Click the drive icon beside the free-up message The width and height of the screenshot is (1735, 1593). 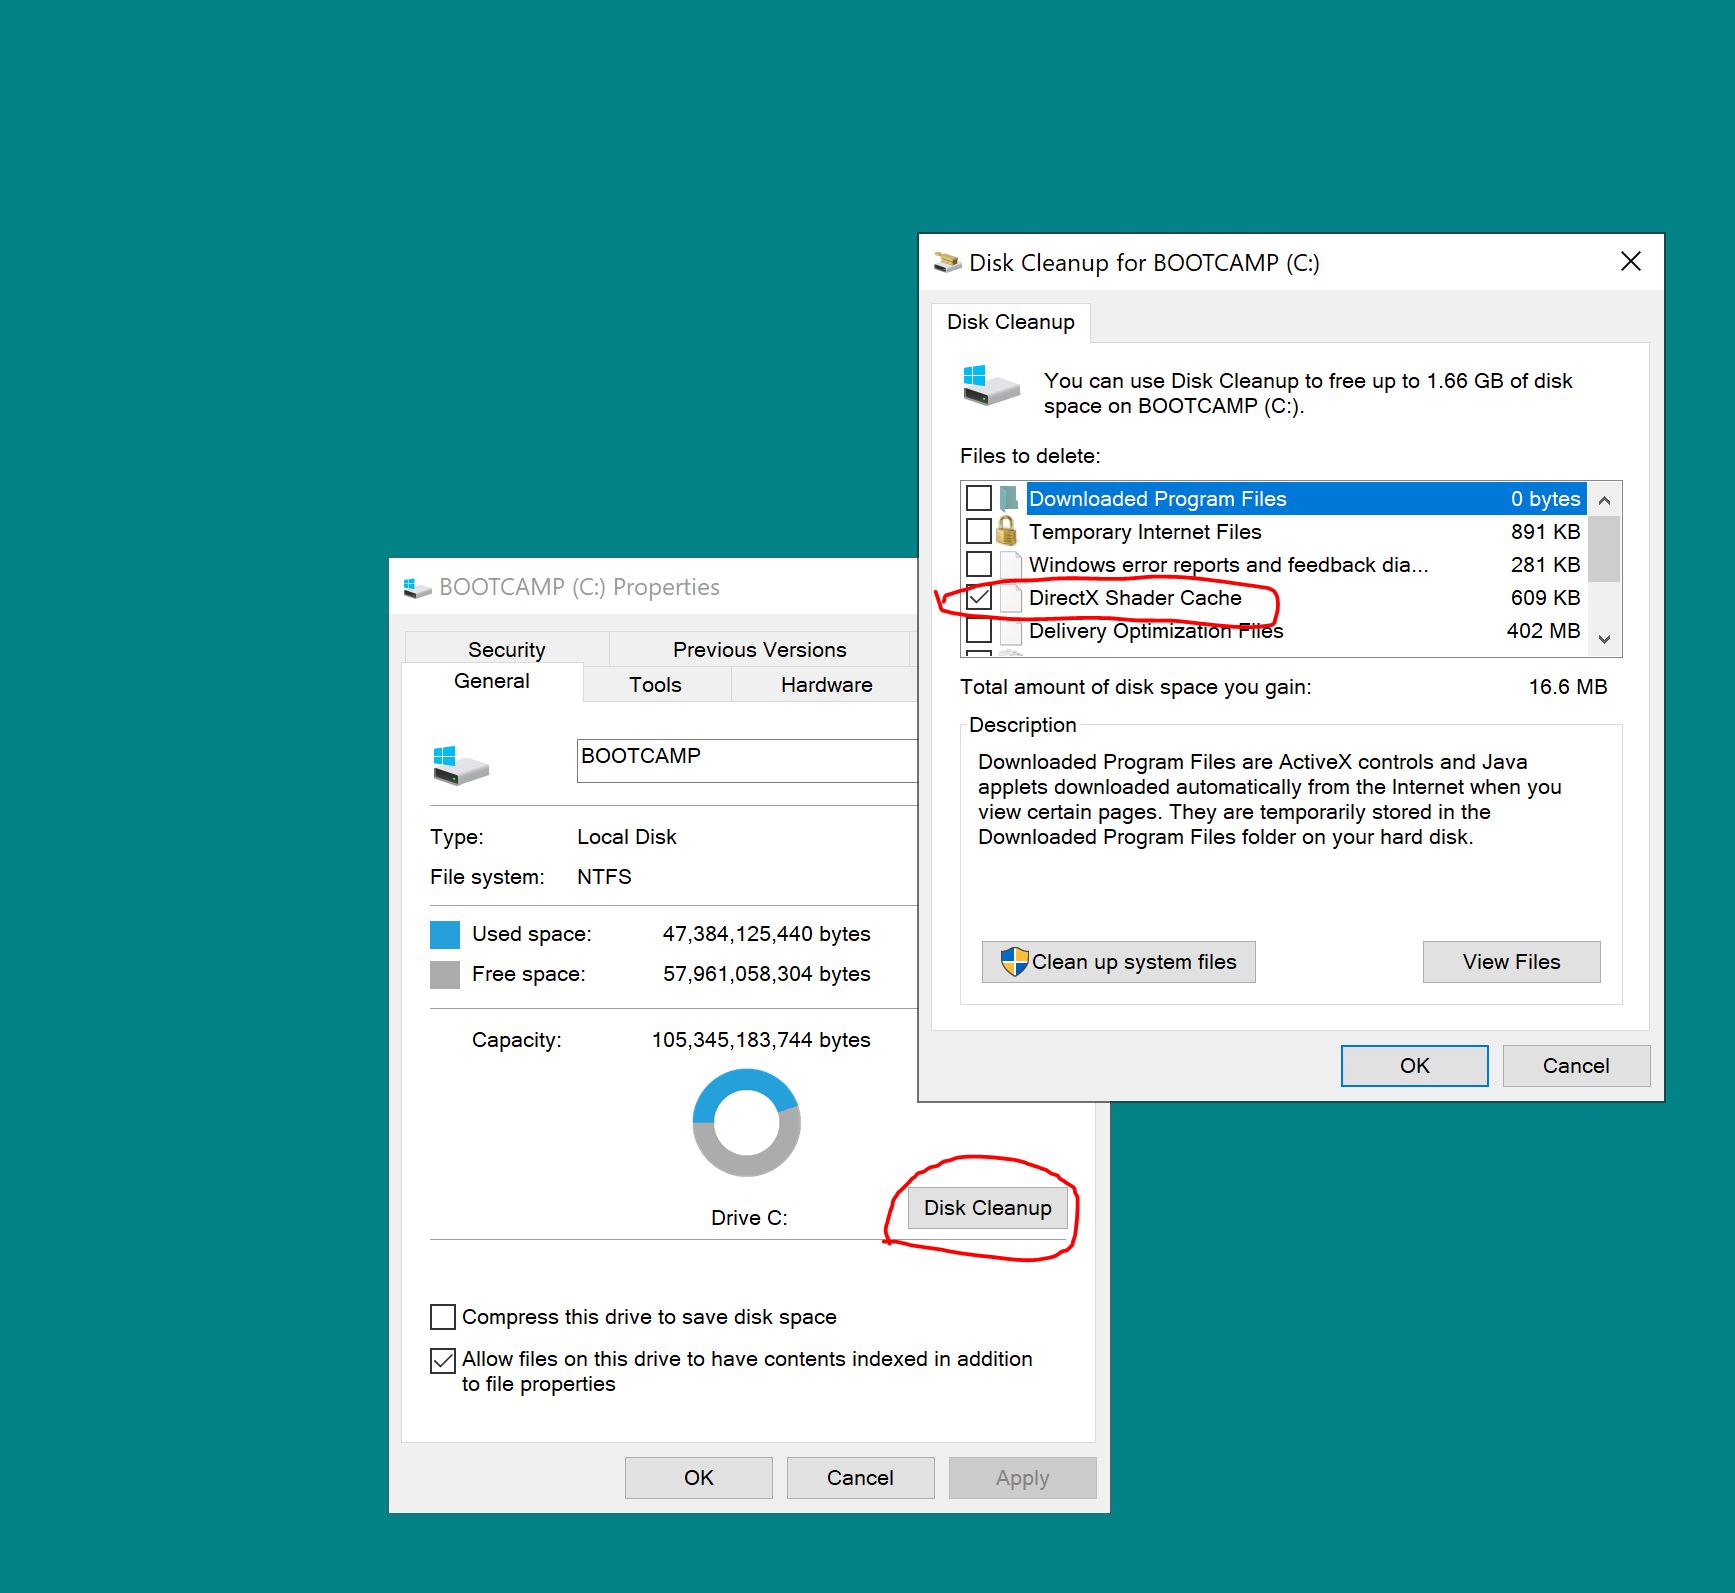click(990, 385)
